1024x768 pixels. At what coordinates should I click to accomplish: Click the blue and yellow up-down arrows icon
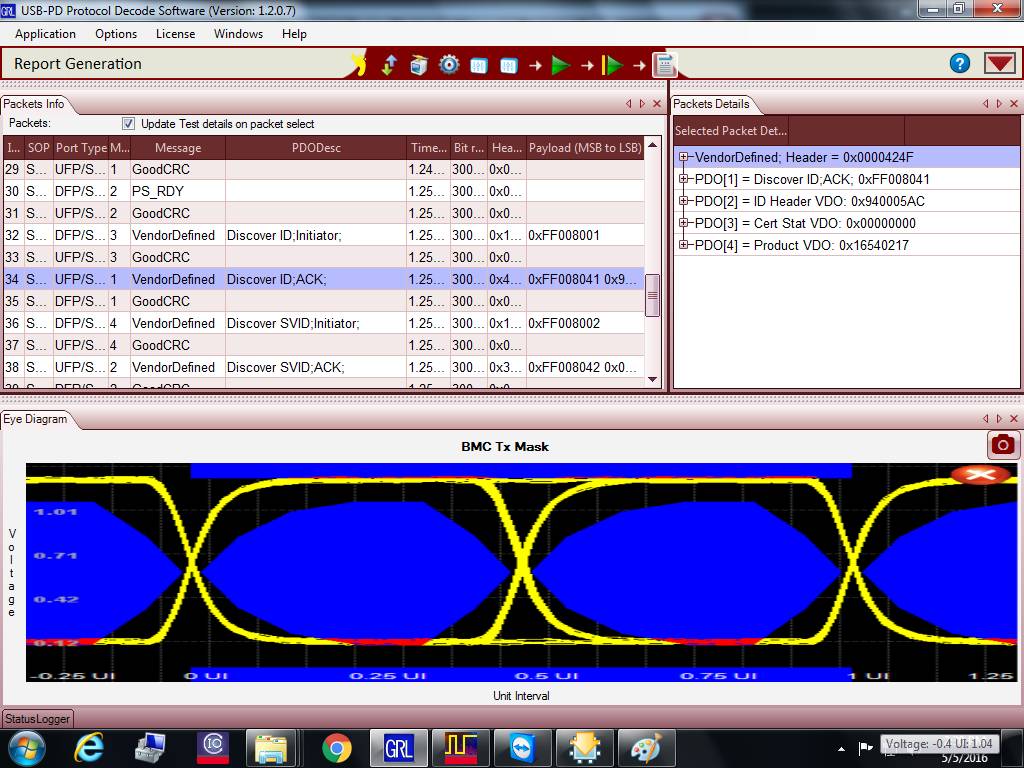tap(390, 65)
